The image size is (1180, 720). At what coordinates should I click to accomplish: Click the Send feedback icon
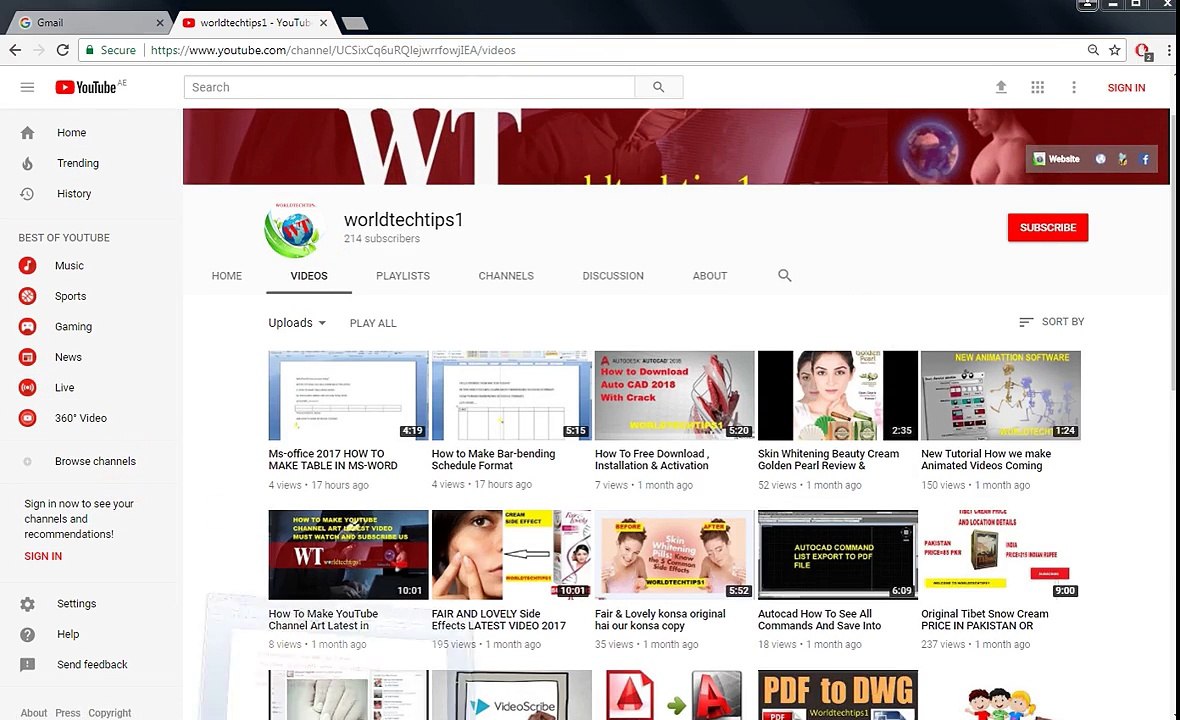27,664
